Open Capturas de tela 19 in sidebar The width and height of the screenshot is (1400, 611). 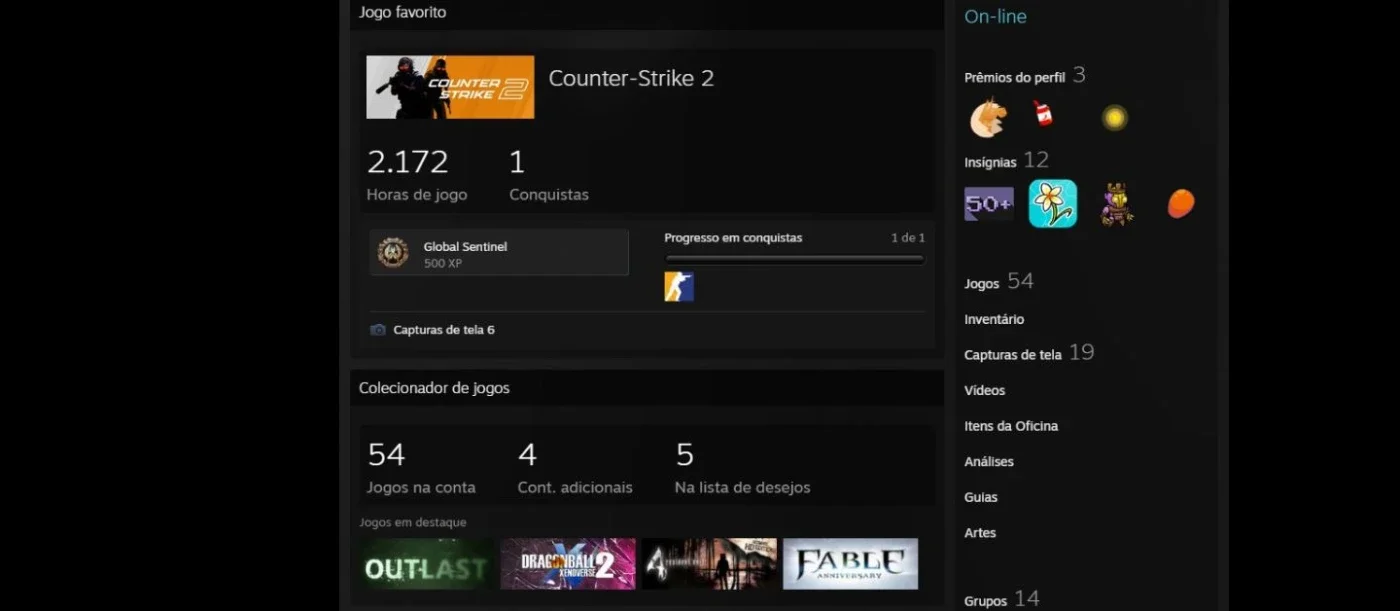pyautogui.click(x=1029, y=353)
